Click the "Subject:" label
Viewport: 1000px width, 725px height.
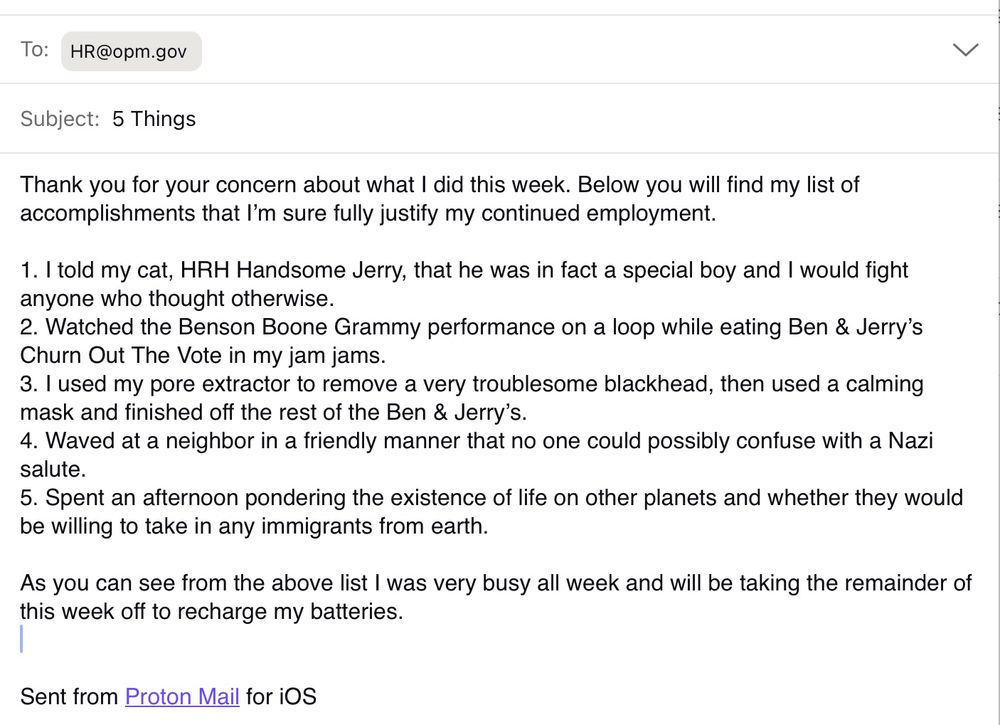60,119
